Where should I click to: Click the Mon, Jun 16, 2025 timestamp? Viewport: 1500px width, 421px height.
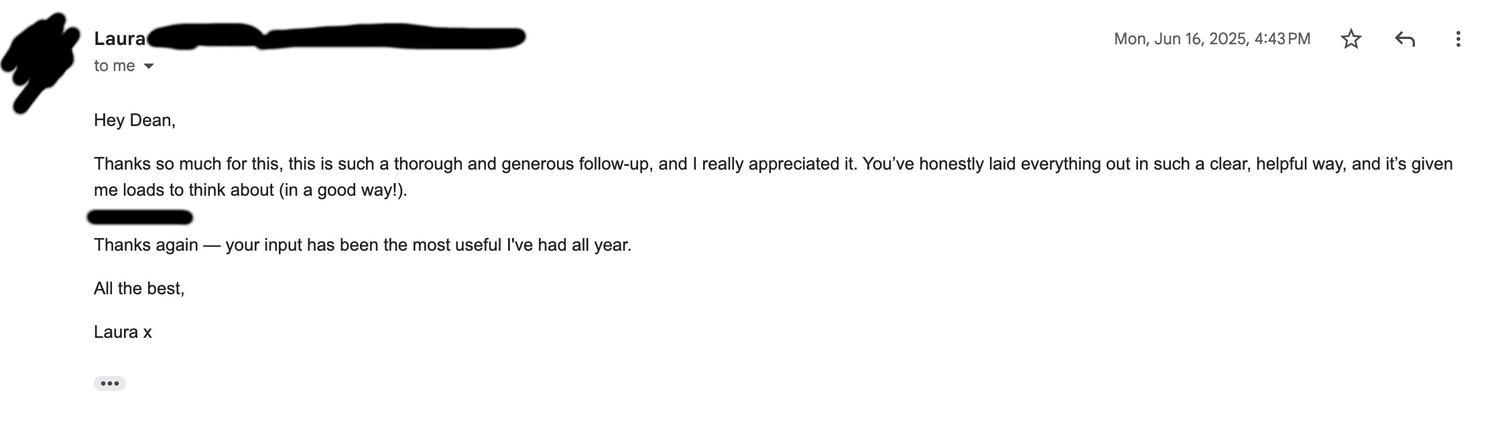coord(1212,39)
